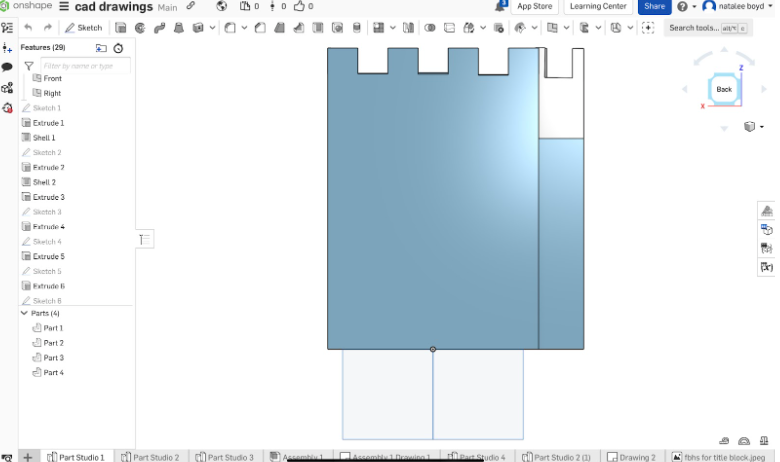780x462 pixels.
Task: Select the Revolve tool icon
Action: tap(140, 28)
